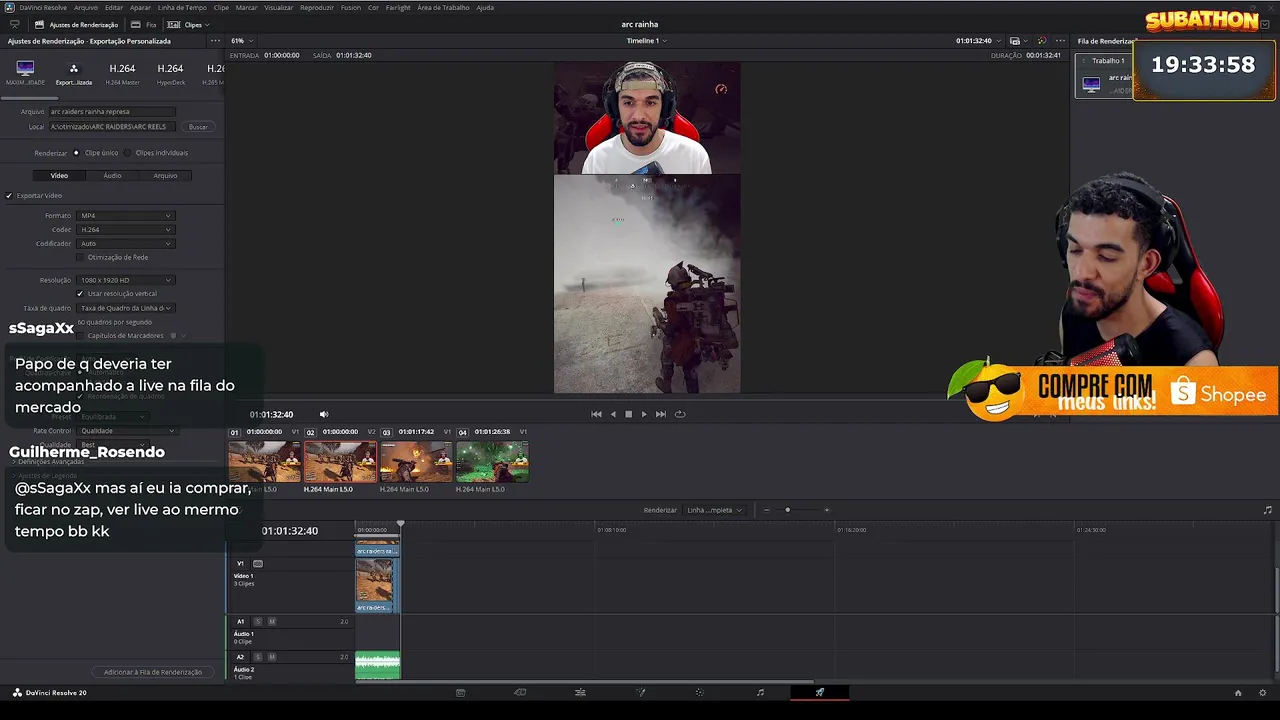Open render settings options three-dots menu
This screenshot has width=1280, height=720.
coord(214,41)
